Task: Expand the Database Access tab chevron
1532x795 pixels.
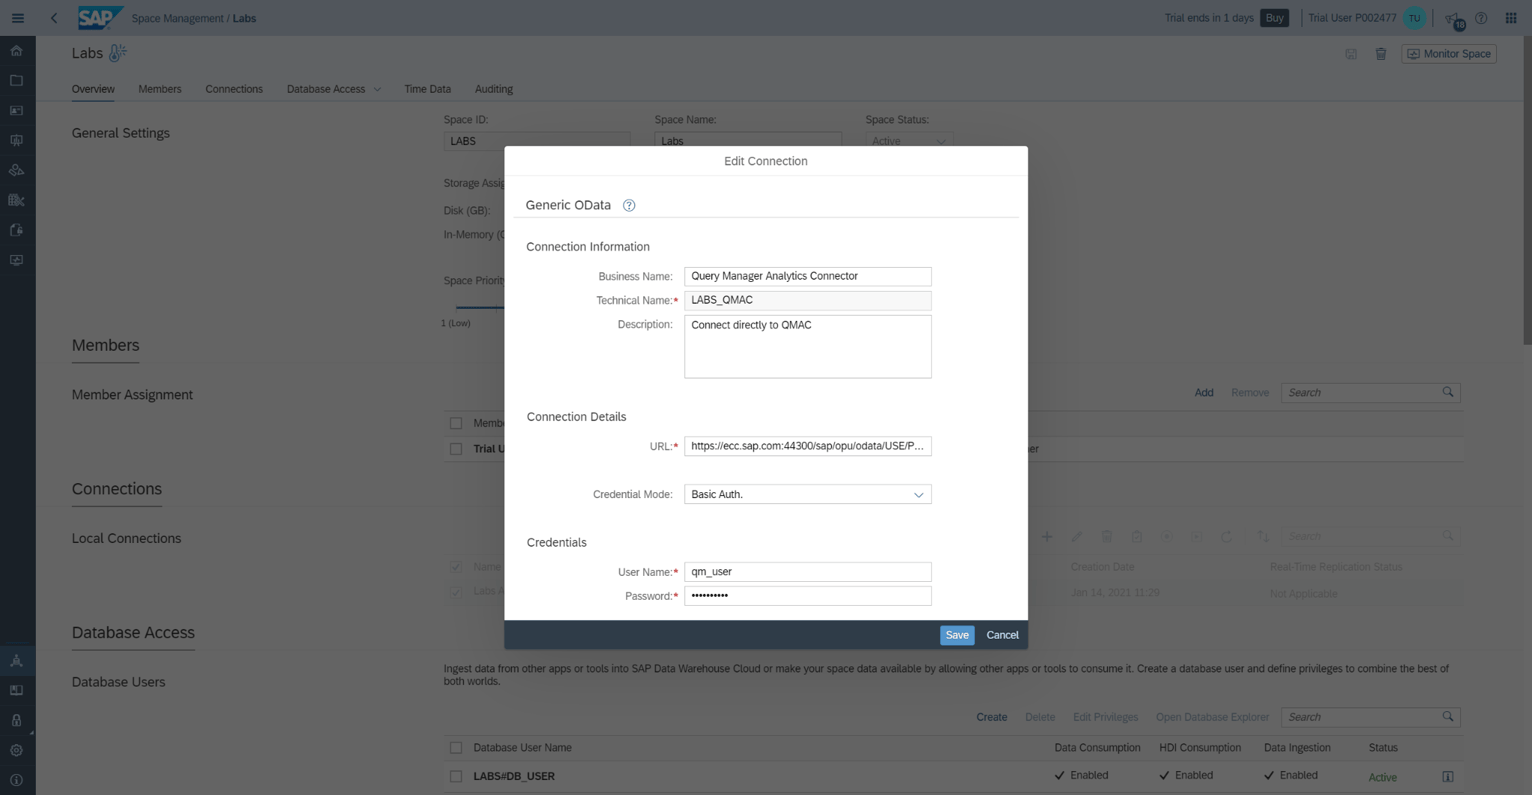Action: tap(377, 89)
